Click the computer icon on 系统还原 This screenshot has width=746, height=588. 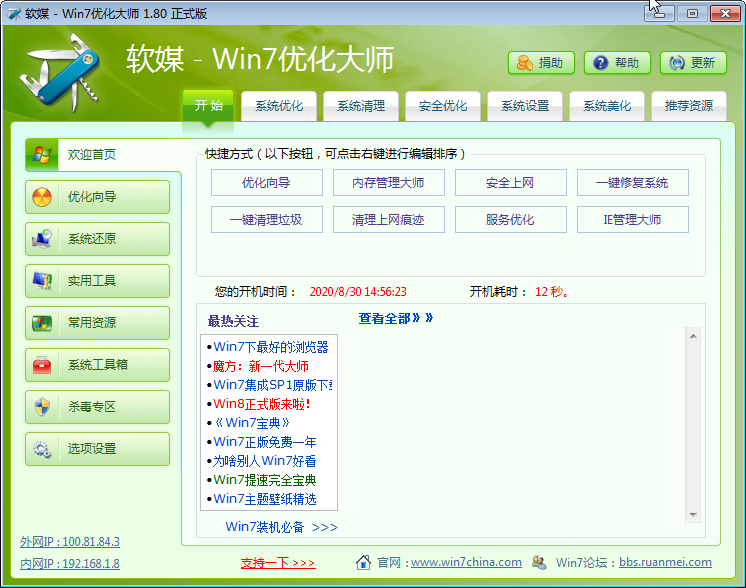point(42,239)
